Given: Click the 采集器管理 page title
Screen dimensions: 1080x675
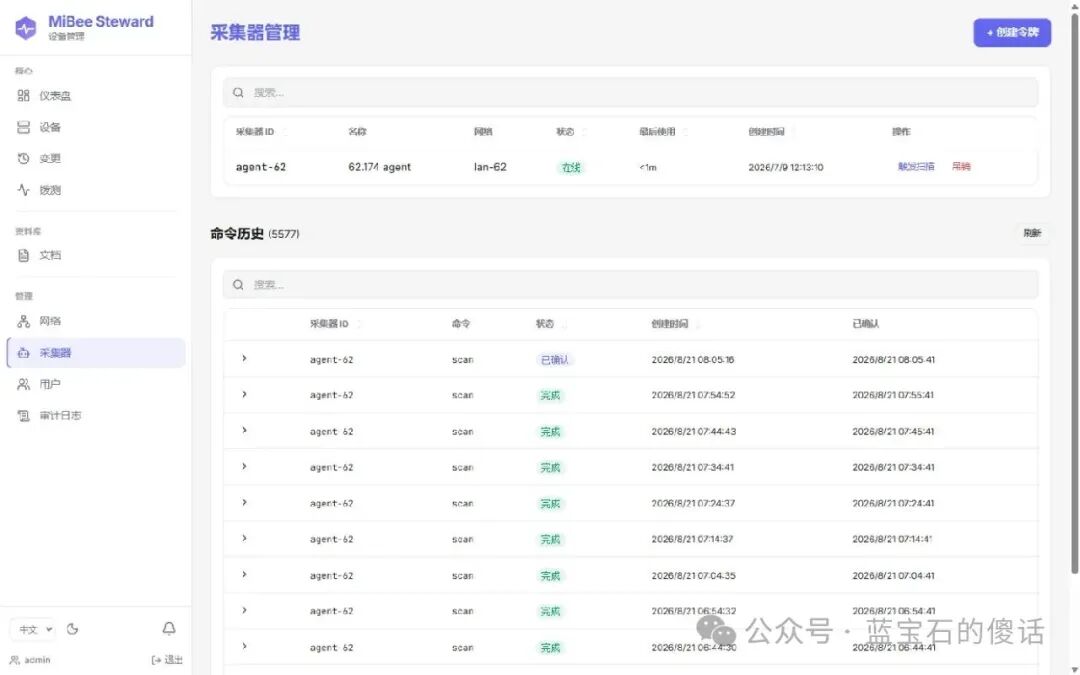Looking at the screenshot, I should (255, 32).
